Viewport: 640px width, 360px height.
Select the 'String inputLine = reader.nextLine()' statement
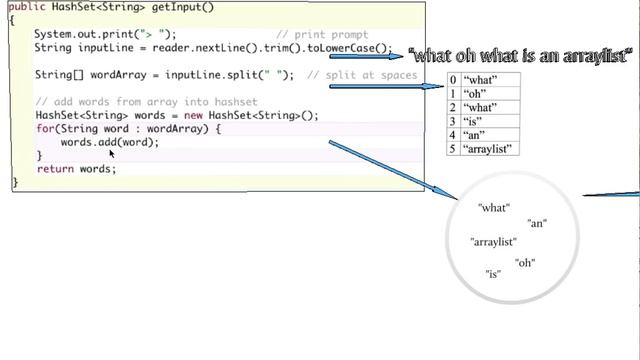[213, 48]
